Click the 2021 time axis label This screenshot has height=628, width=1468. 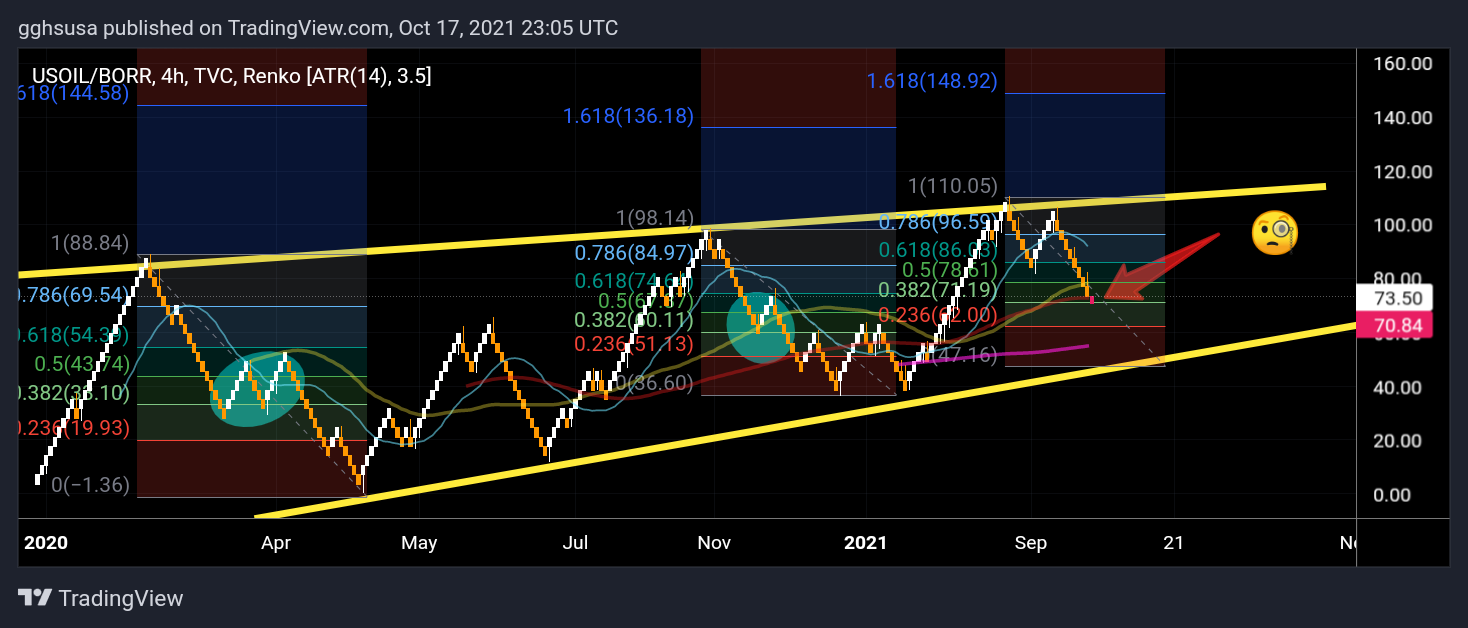(866, 543)
